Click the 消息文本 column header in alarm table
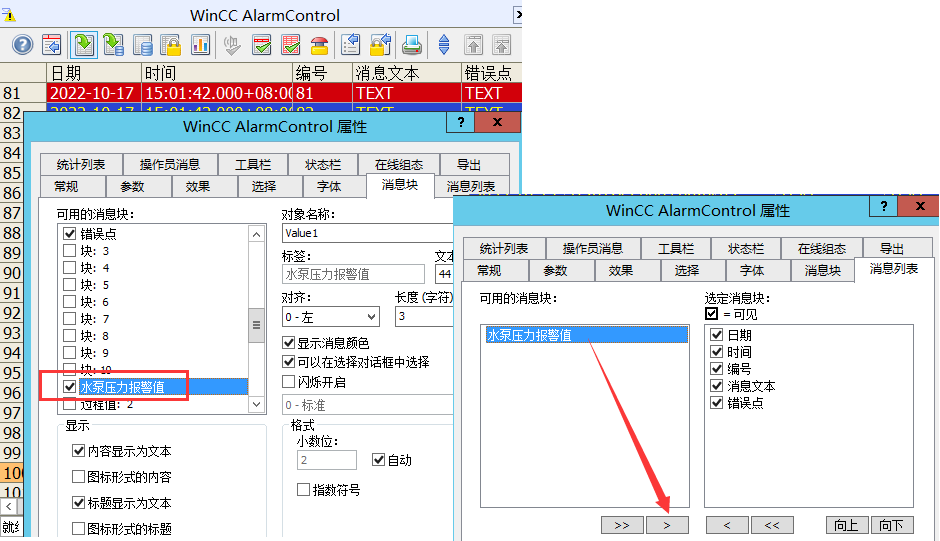Screen dimensions: 940x541 click(x=407, y=73)
